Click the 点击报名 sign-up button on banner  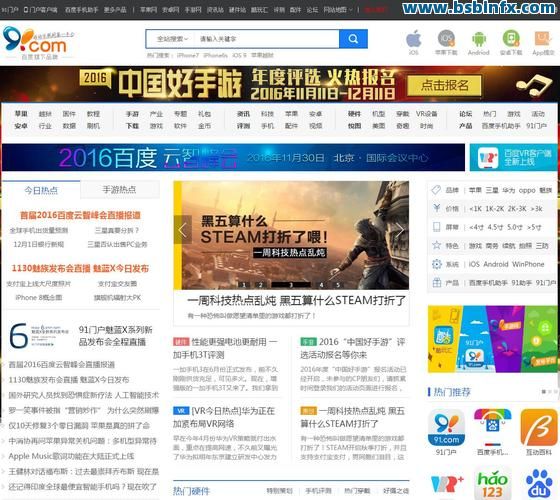[444, 85]
